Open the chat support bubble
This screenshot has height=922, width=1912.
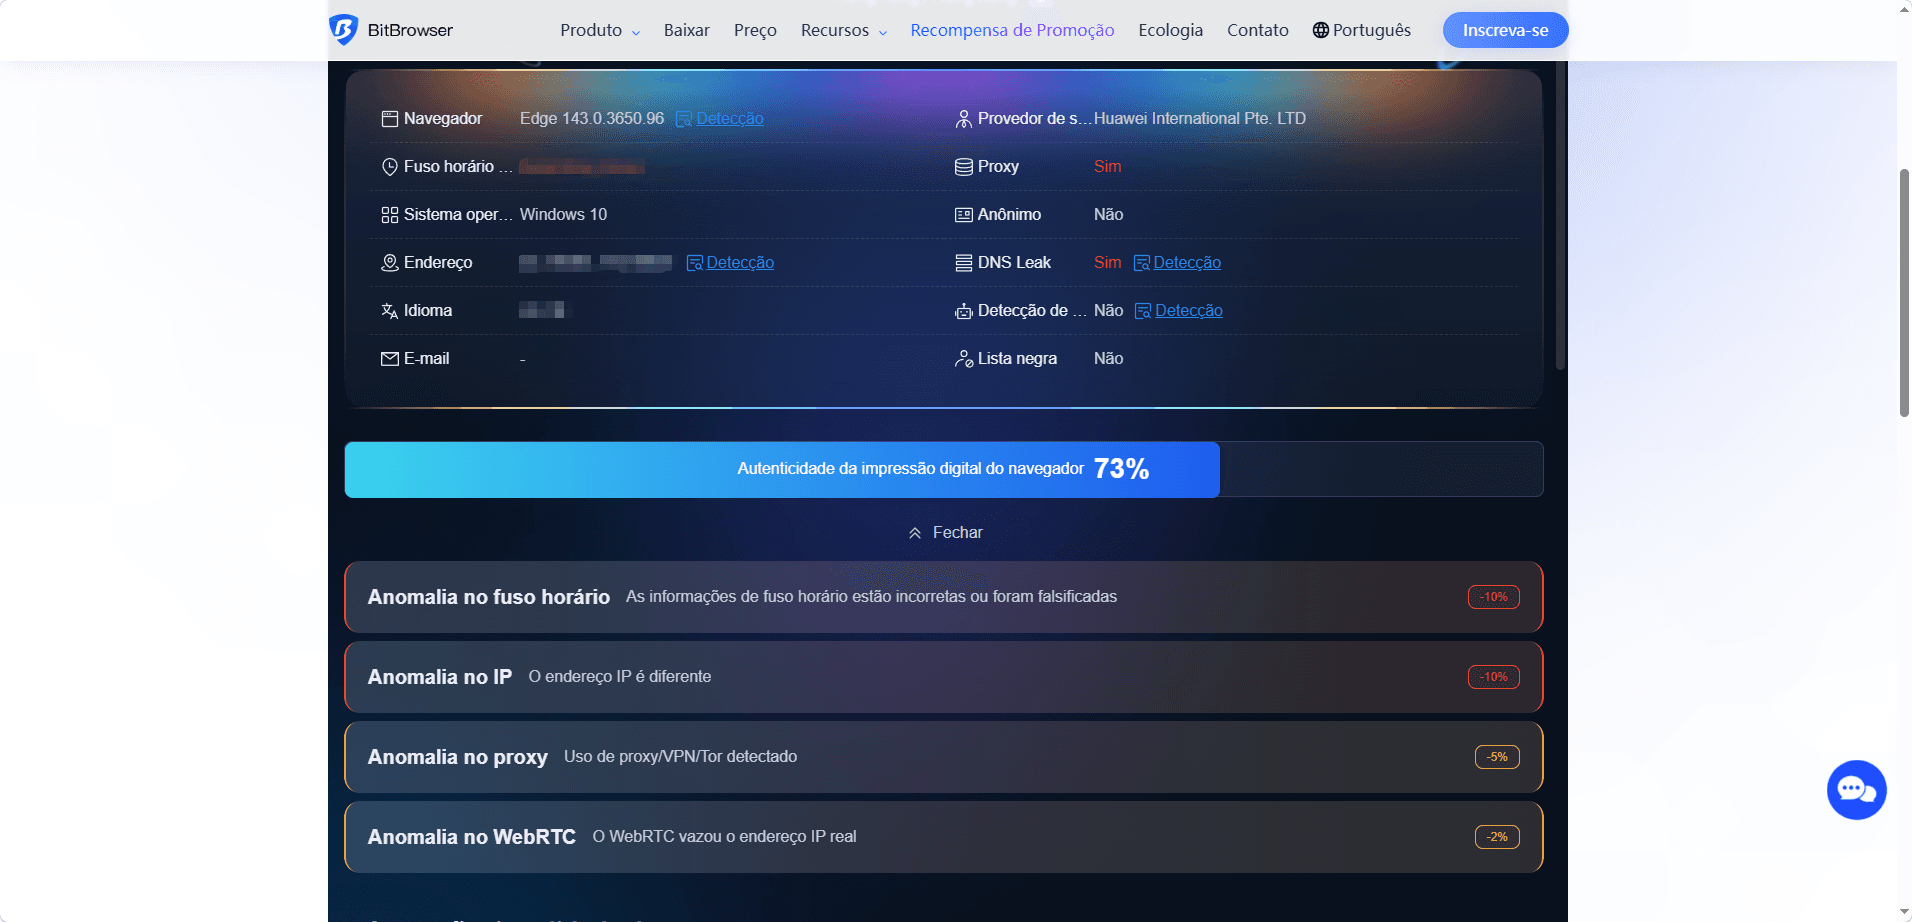[x=1856, y=789]
